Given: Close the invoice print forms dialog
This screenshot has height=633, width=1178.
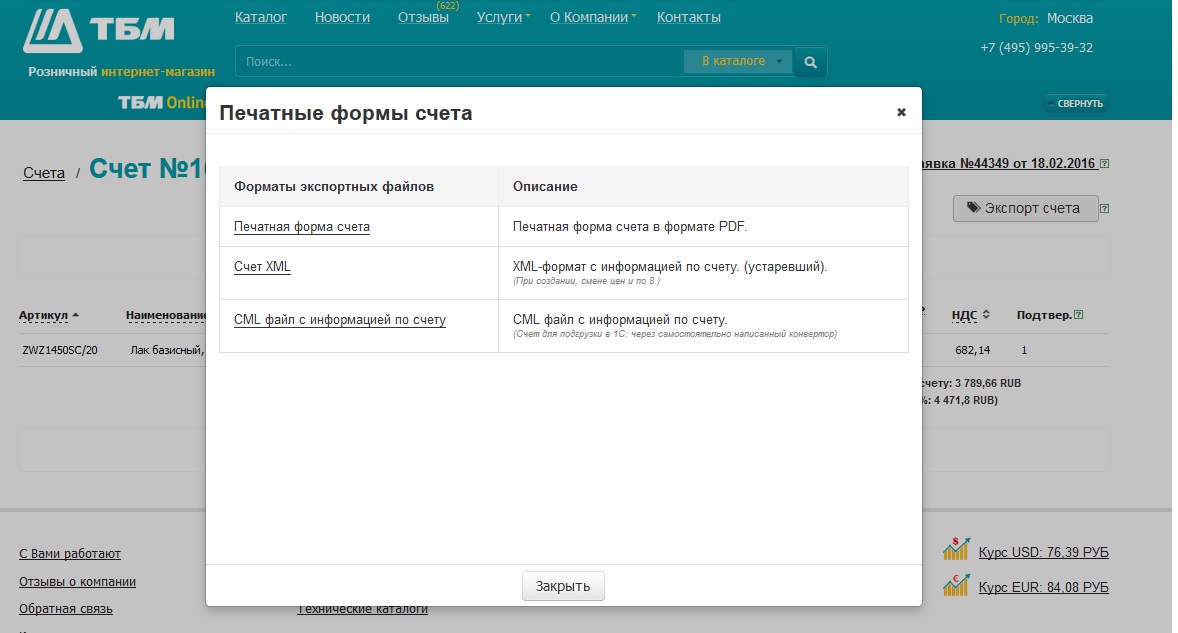Looking at the screenshot, I should point(901,113).
